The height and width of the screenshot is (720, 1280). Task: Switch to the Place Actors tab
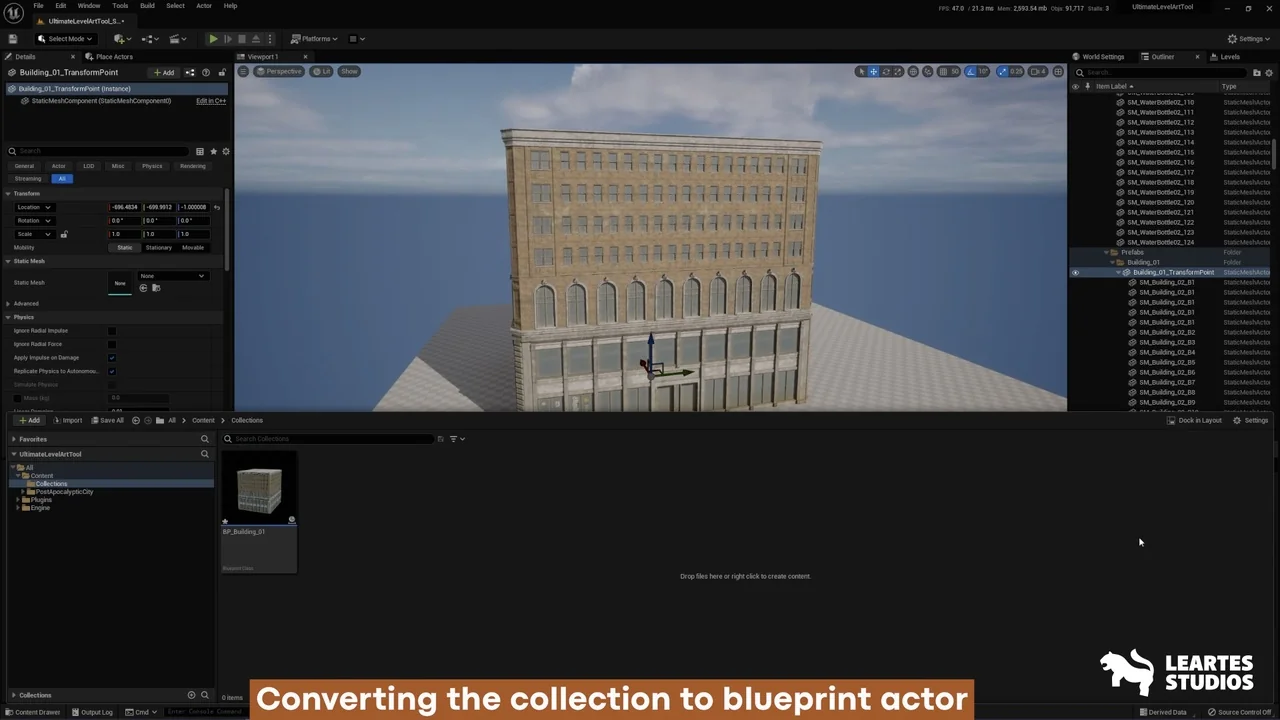pos(114,57)
